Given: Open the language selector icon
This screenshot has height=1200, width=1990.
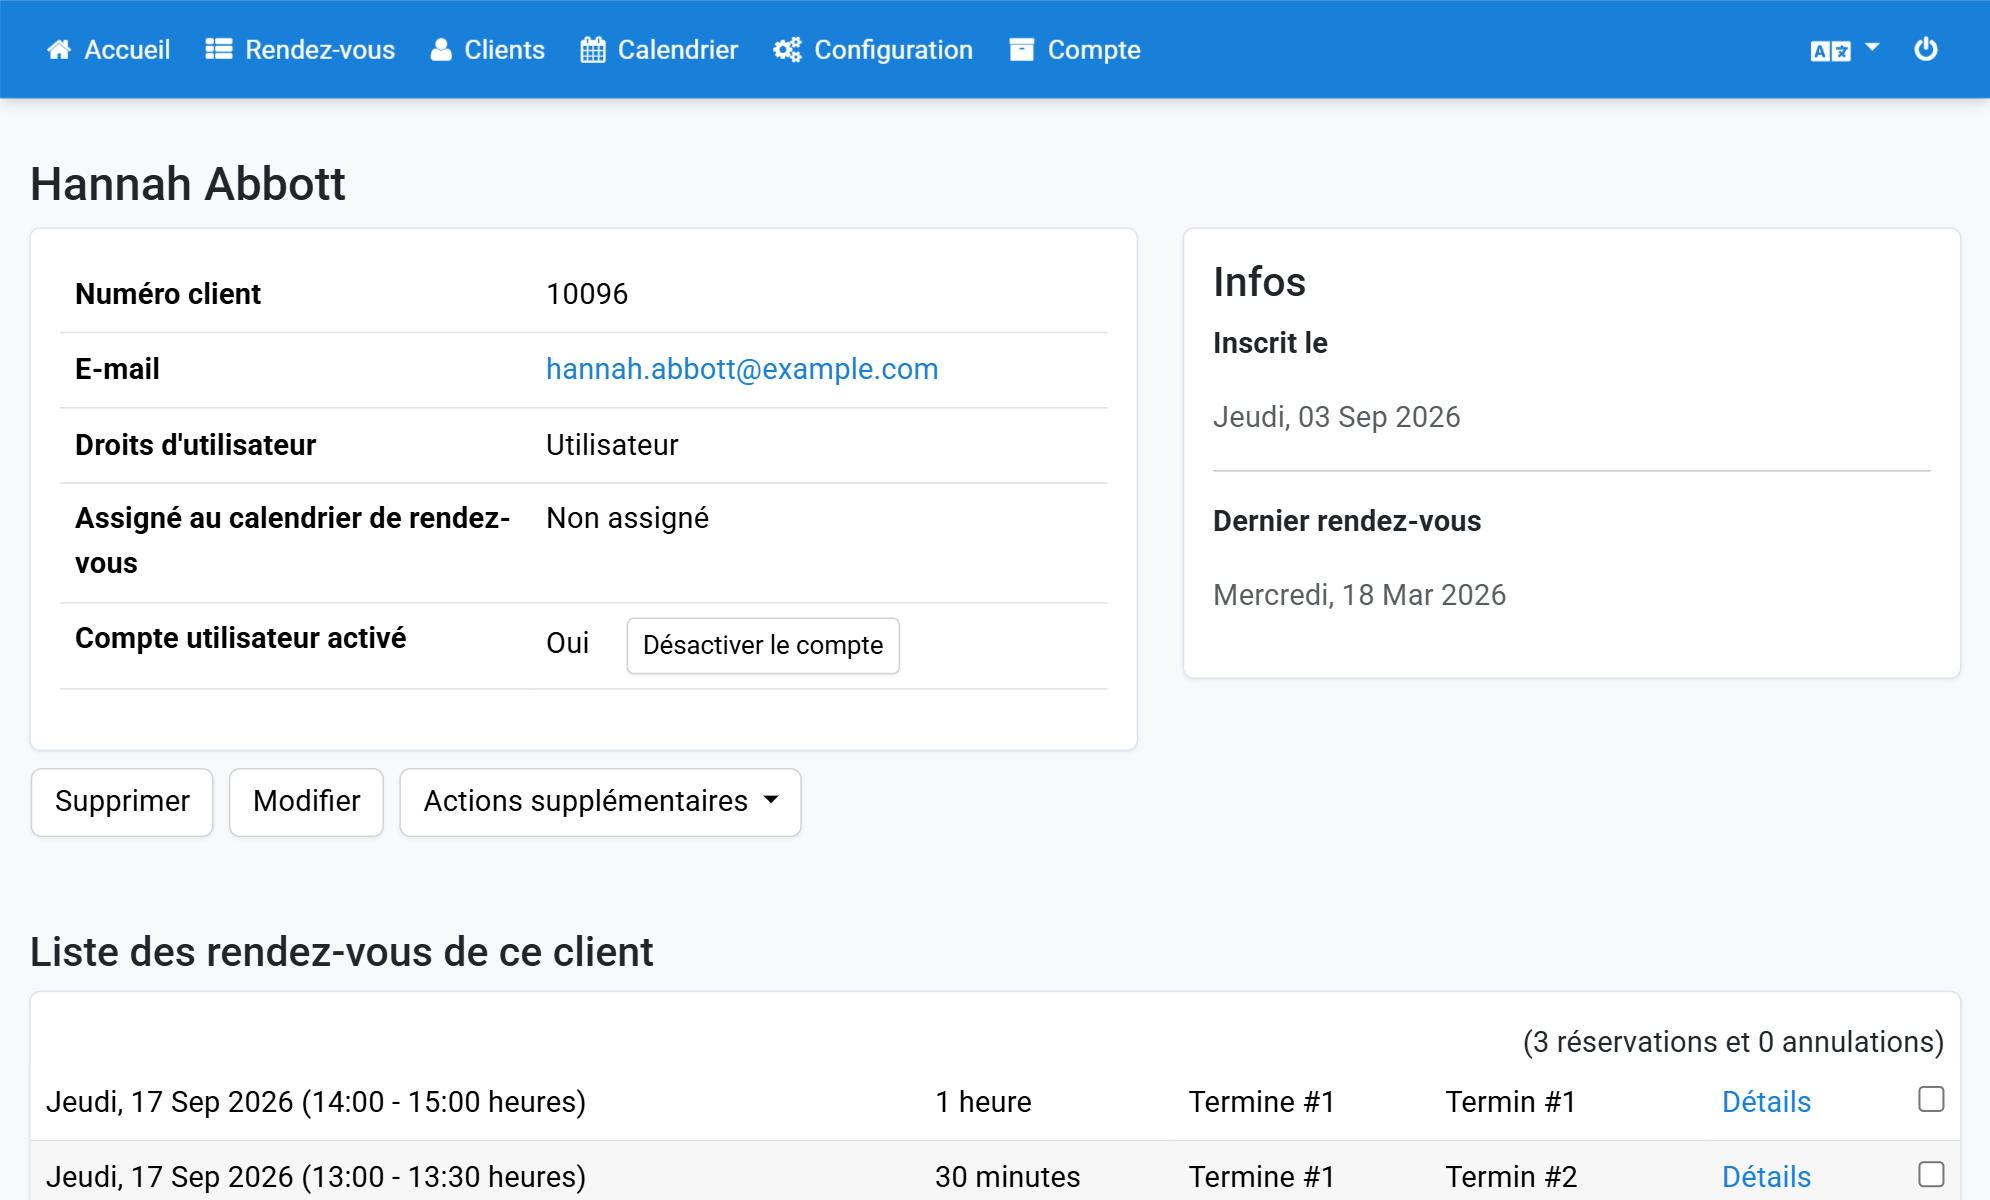Looking at the screenshot, I should click(1830, 51).
